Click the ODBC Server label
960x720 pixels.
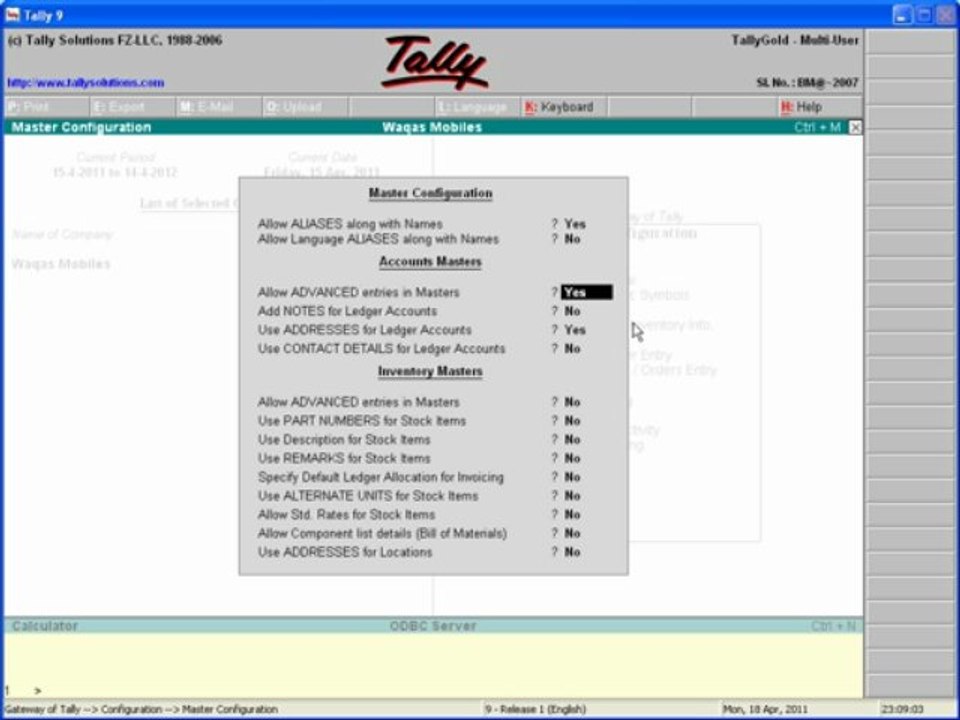pyautogui.click(x=433, y=626)
